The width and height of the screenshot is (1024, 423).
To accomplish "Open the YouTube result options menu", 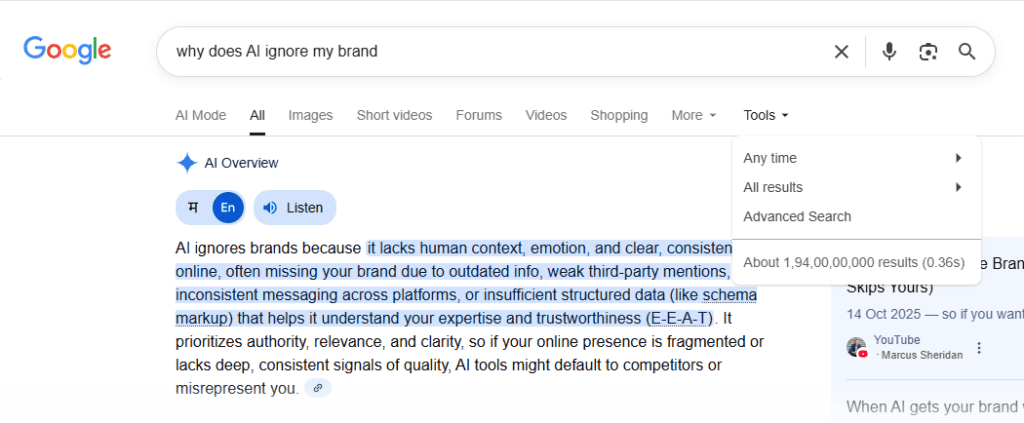I will pos(979,348).
